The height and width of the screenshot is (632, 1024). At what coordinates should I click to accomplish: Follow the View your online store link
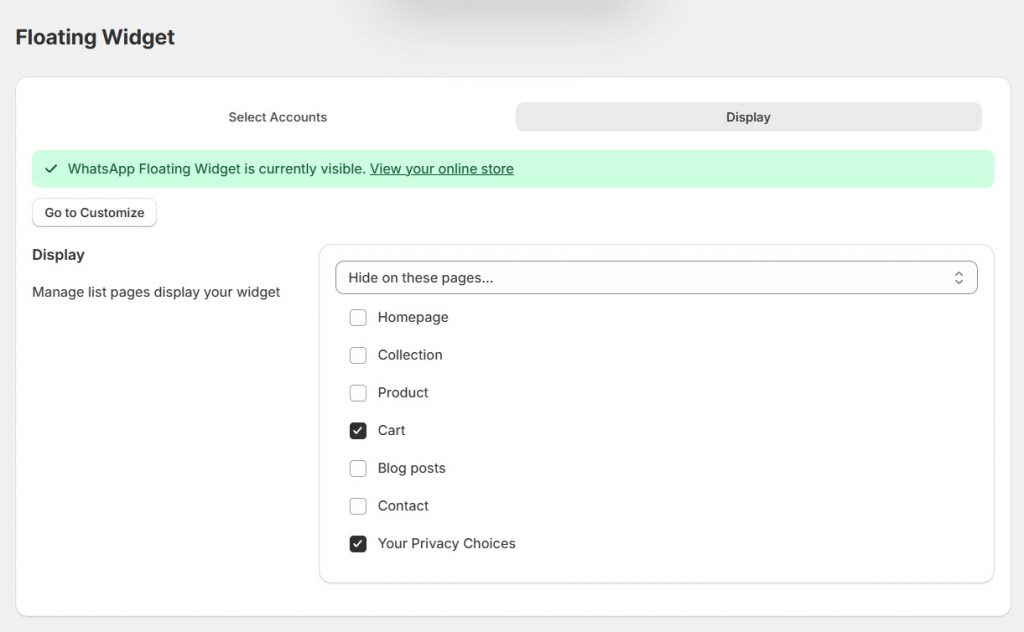point(441,168)
